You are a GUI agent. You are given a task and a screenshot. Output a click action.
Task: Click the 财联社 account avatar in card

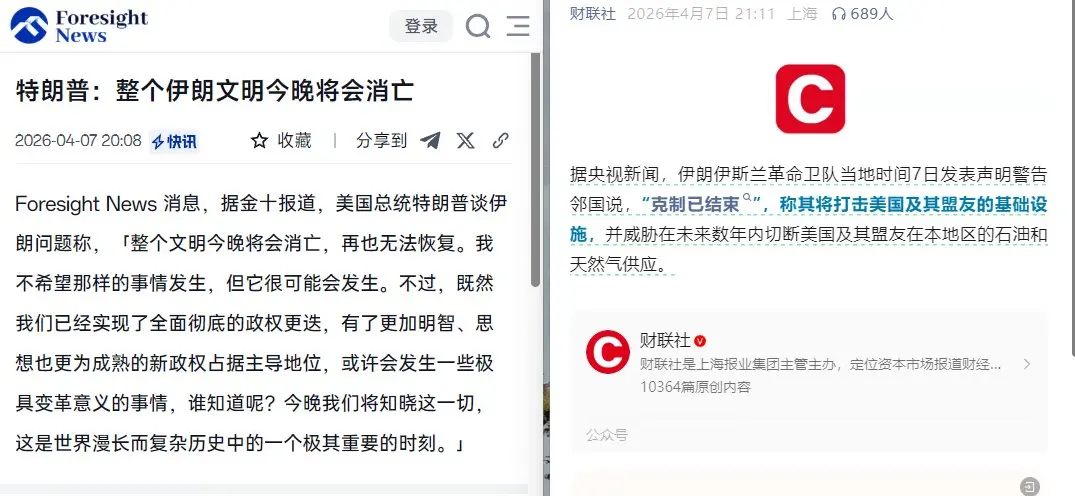pos(607,352)
